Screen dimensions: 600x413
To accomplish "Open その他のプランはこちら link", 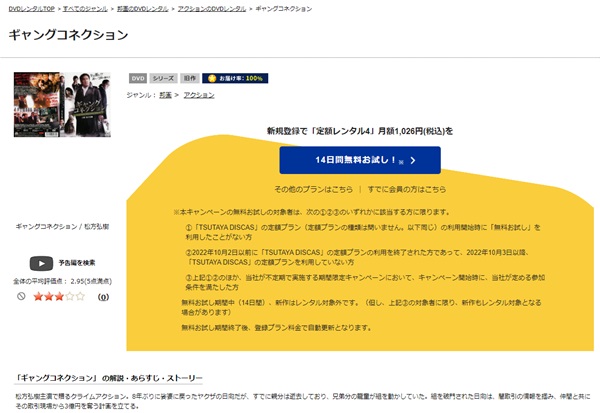I will click(313, 189).
